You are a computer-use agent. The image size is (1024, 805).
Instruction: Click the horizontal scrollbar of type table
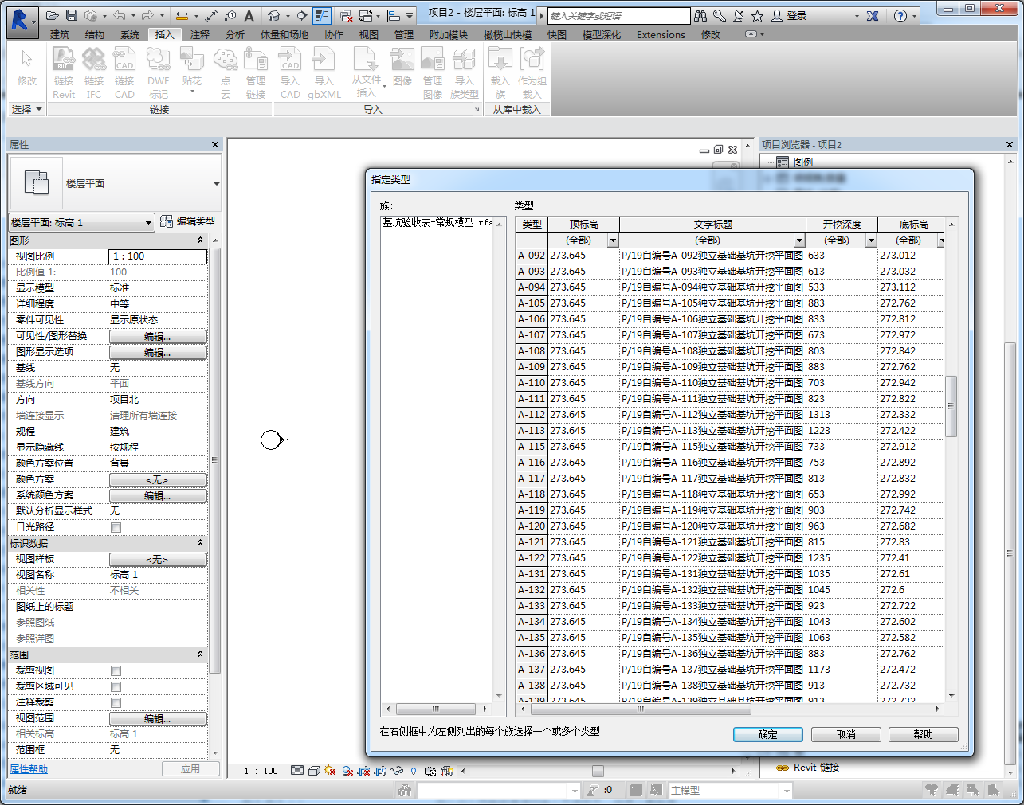click(x=640, y=708)
